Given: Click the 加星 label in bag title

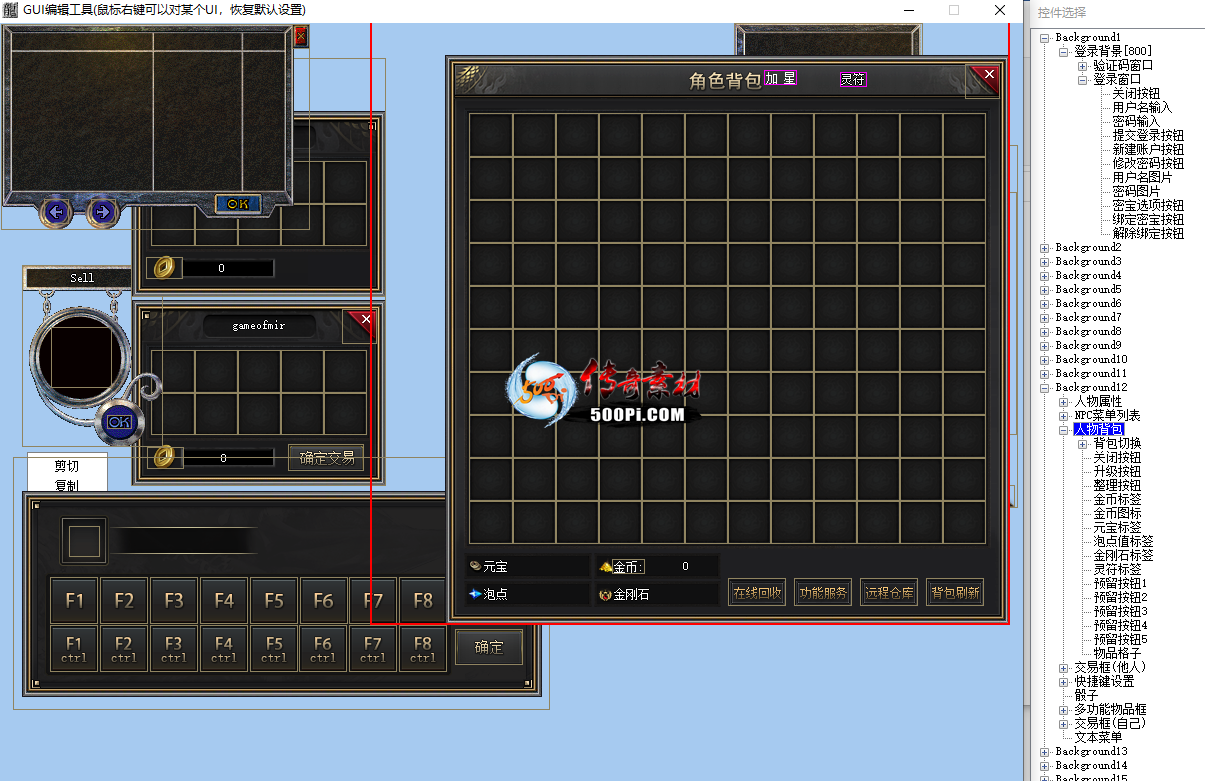Looking at the screenshot, I should pos(781,78).
